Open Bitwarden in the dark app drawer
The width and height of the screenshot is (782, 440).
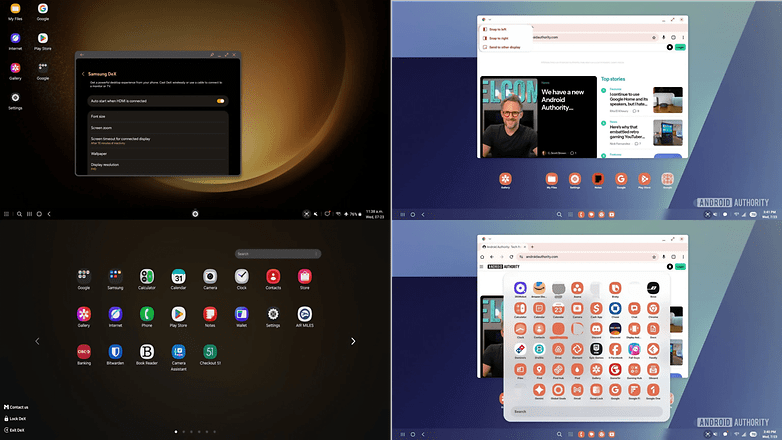click(x=115, y=354)
